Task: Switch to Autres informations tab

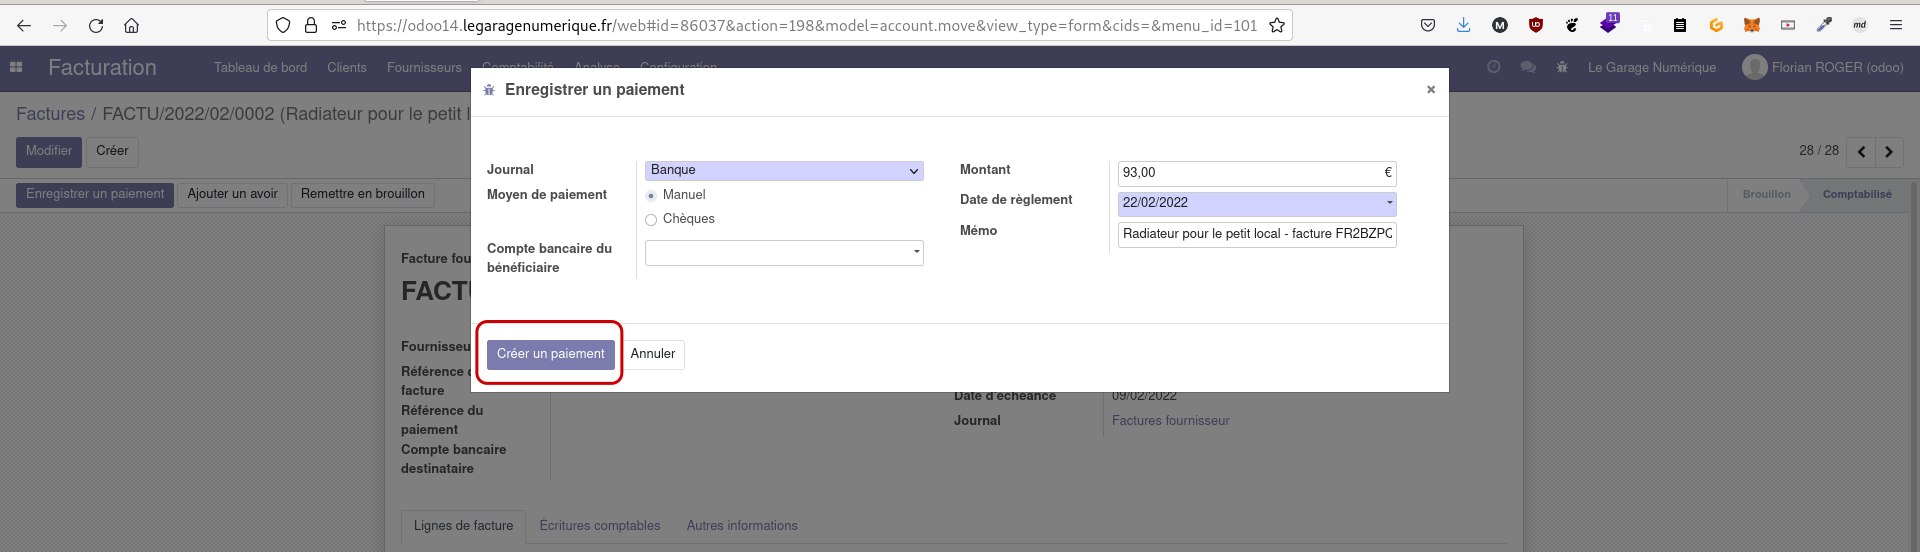Action: (x=742, y=526)
